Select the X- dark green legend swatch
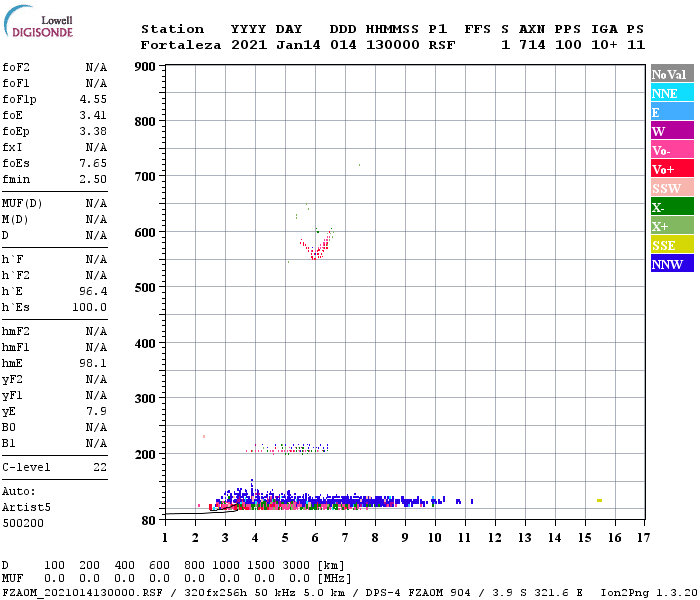This screenshot has width=700, height=600. [x=672, y=207]
